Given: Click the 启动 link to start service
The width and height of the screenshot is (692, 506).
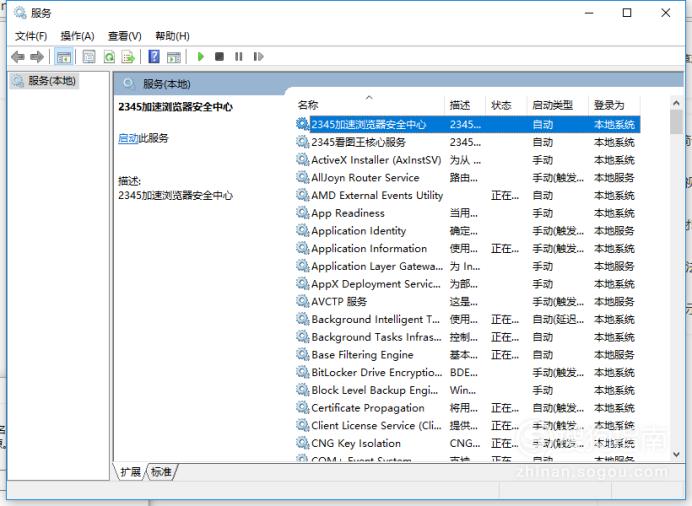Looking at the screenshot, I should tap(128, 138).
